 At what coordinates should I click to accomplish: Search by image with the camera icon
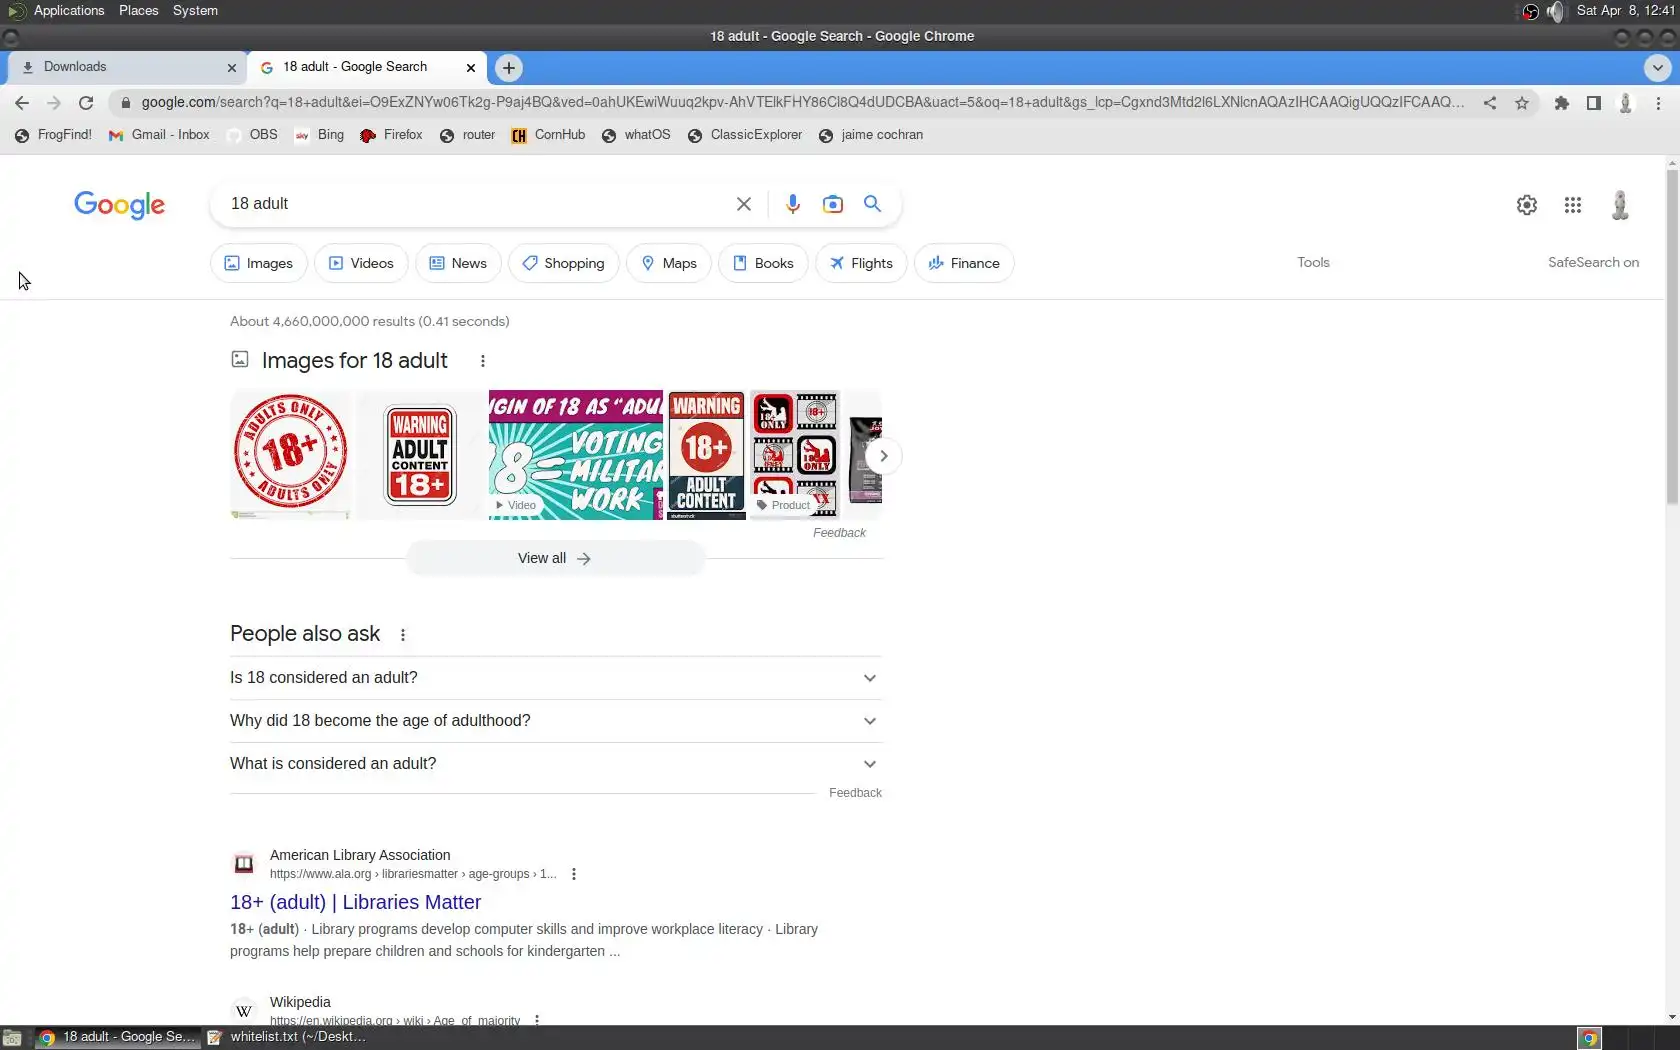pyautogui.click(x=833, y=204)
